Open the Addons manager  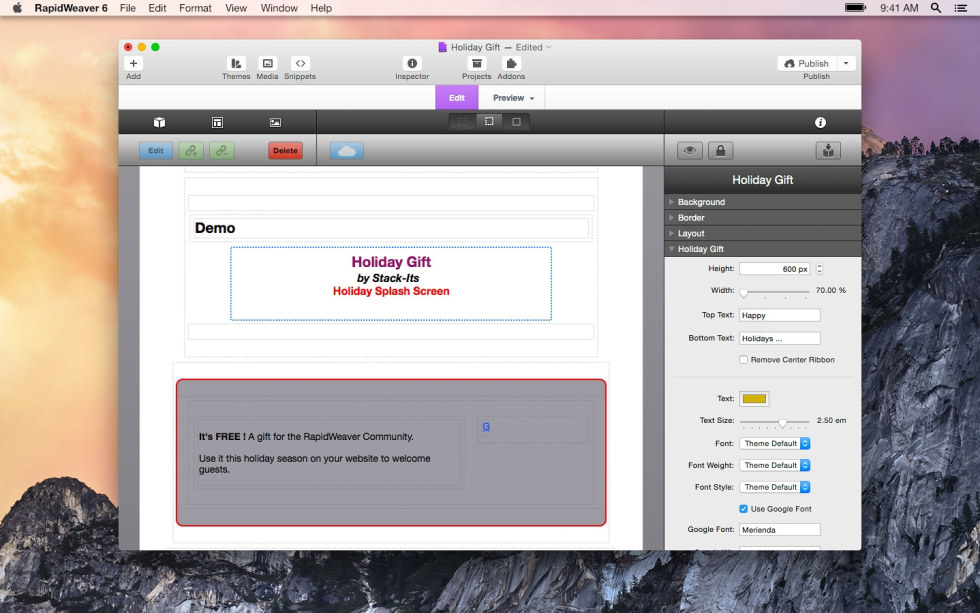[511, 63]
